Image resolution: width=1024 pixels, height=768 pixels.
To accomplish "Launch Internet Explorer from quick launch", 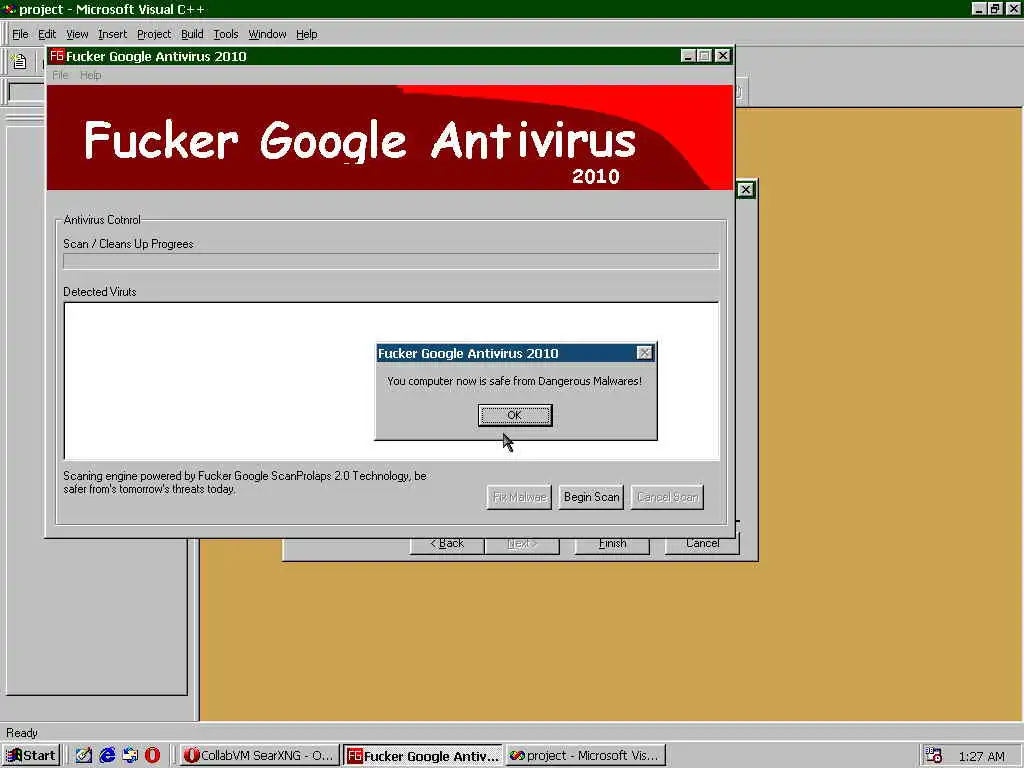I will tap(107, 756).
